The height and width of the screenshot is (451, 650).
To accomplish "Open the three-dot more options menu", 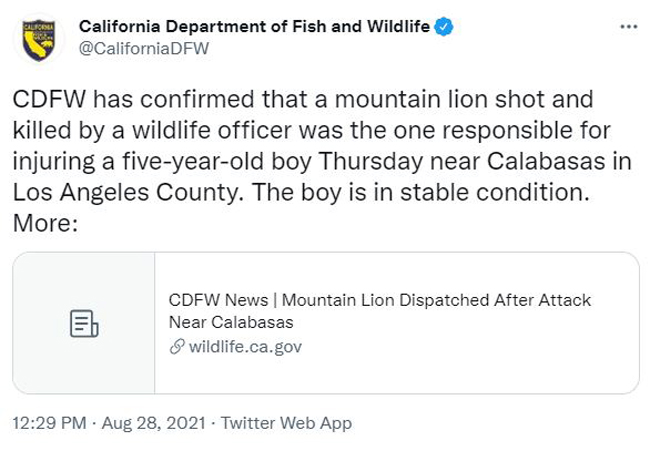I will pos(628,27).
